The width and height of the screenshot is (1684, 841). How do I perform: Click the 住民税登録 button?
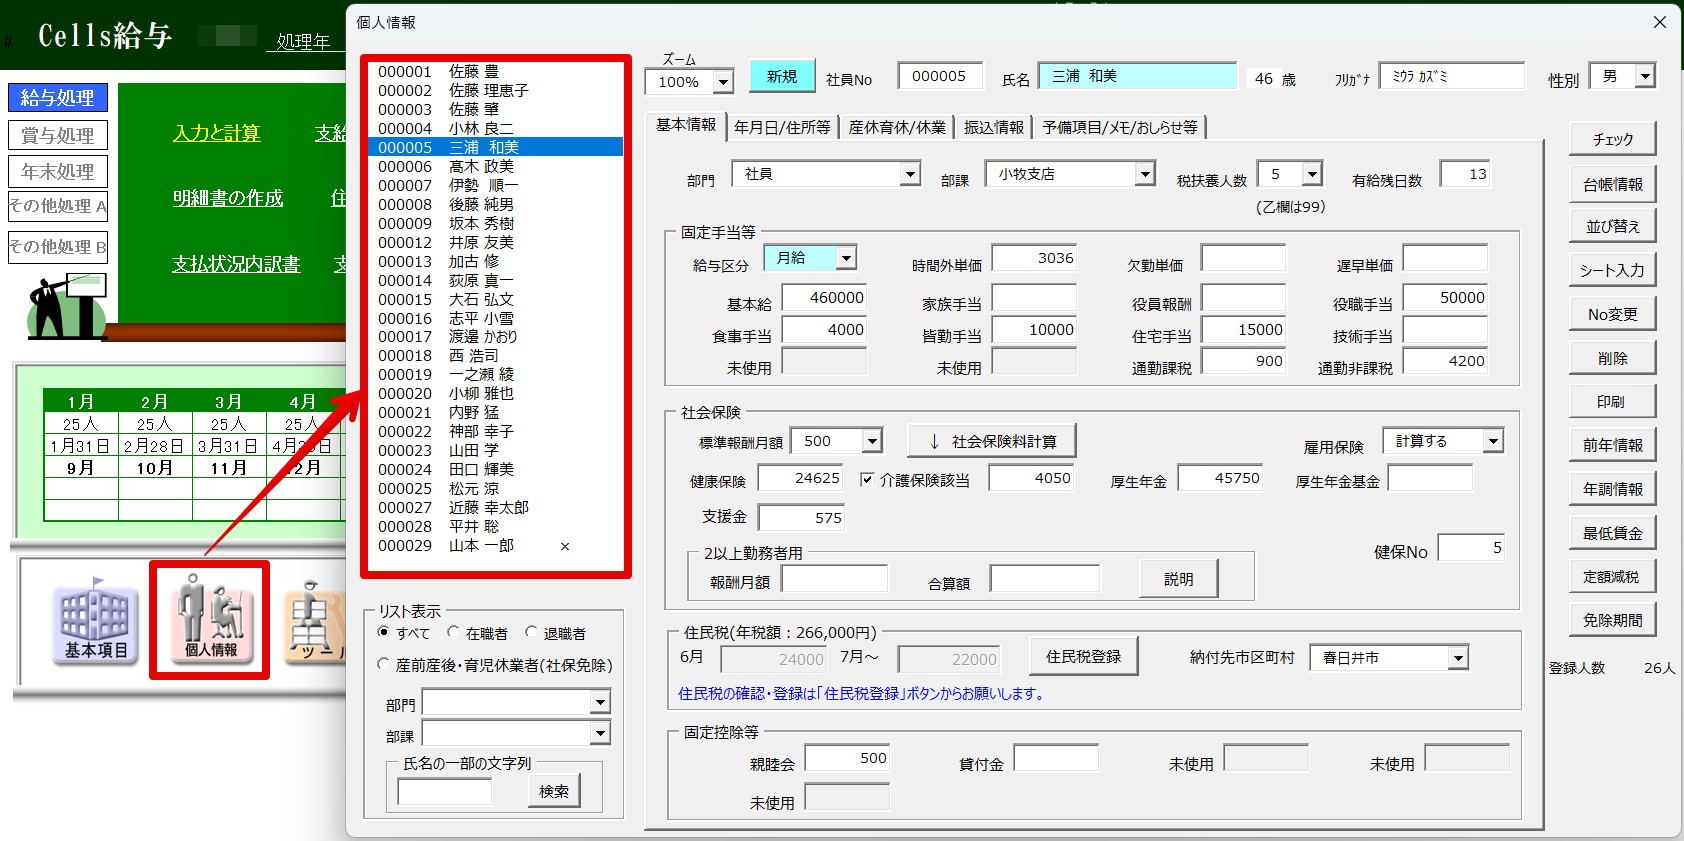click(x=1083, y=657)
